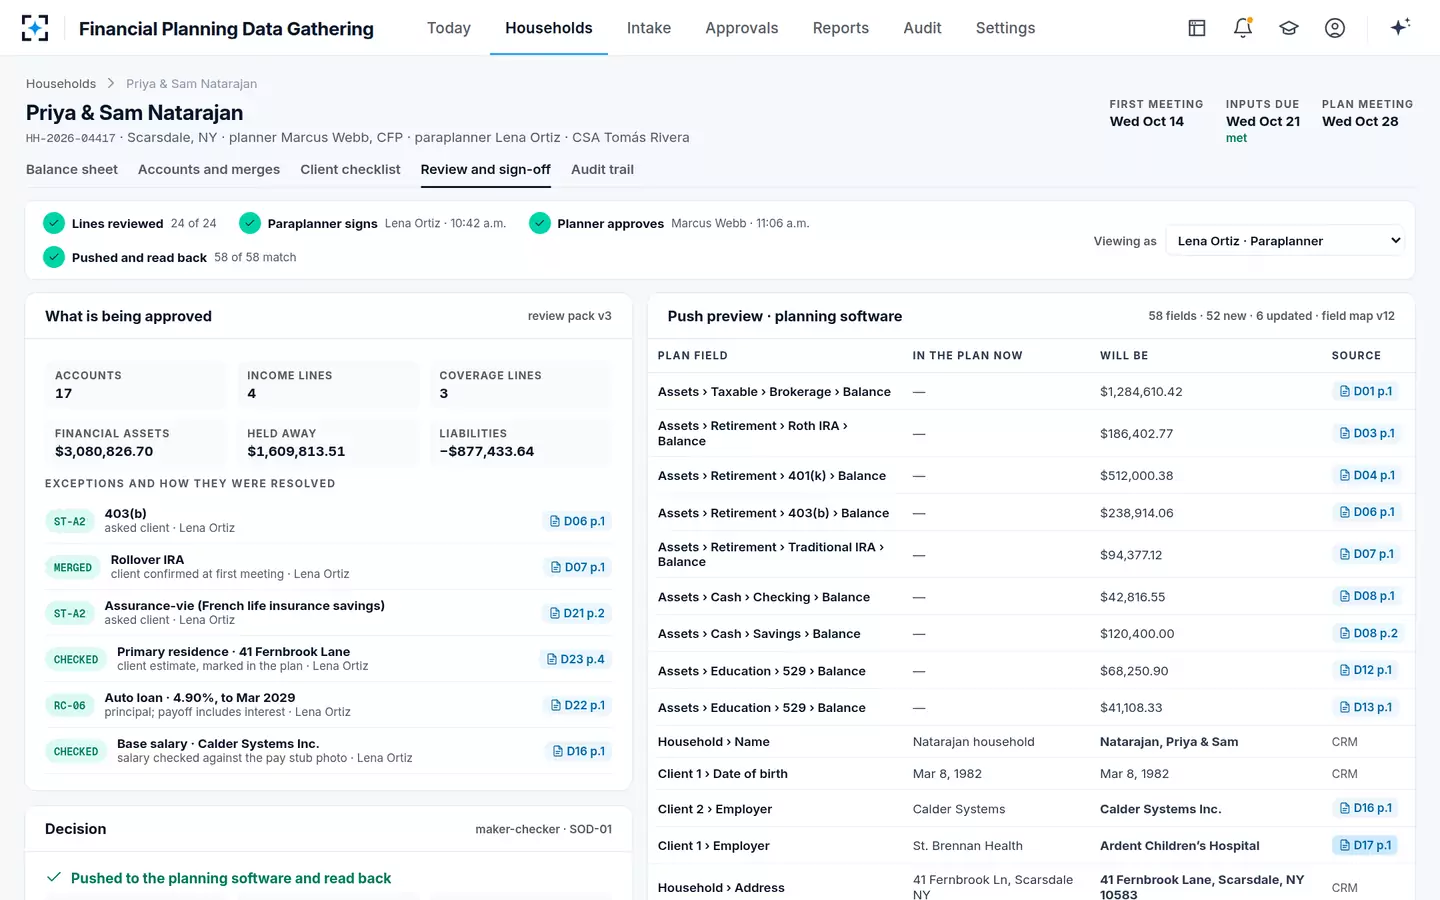1440x900 pixels.
Task: Switch to Audit trail tab
Action: [x=602, y=169]
